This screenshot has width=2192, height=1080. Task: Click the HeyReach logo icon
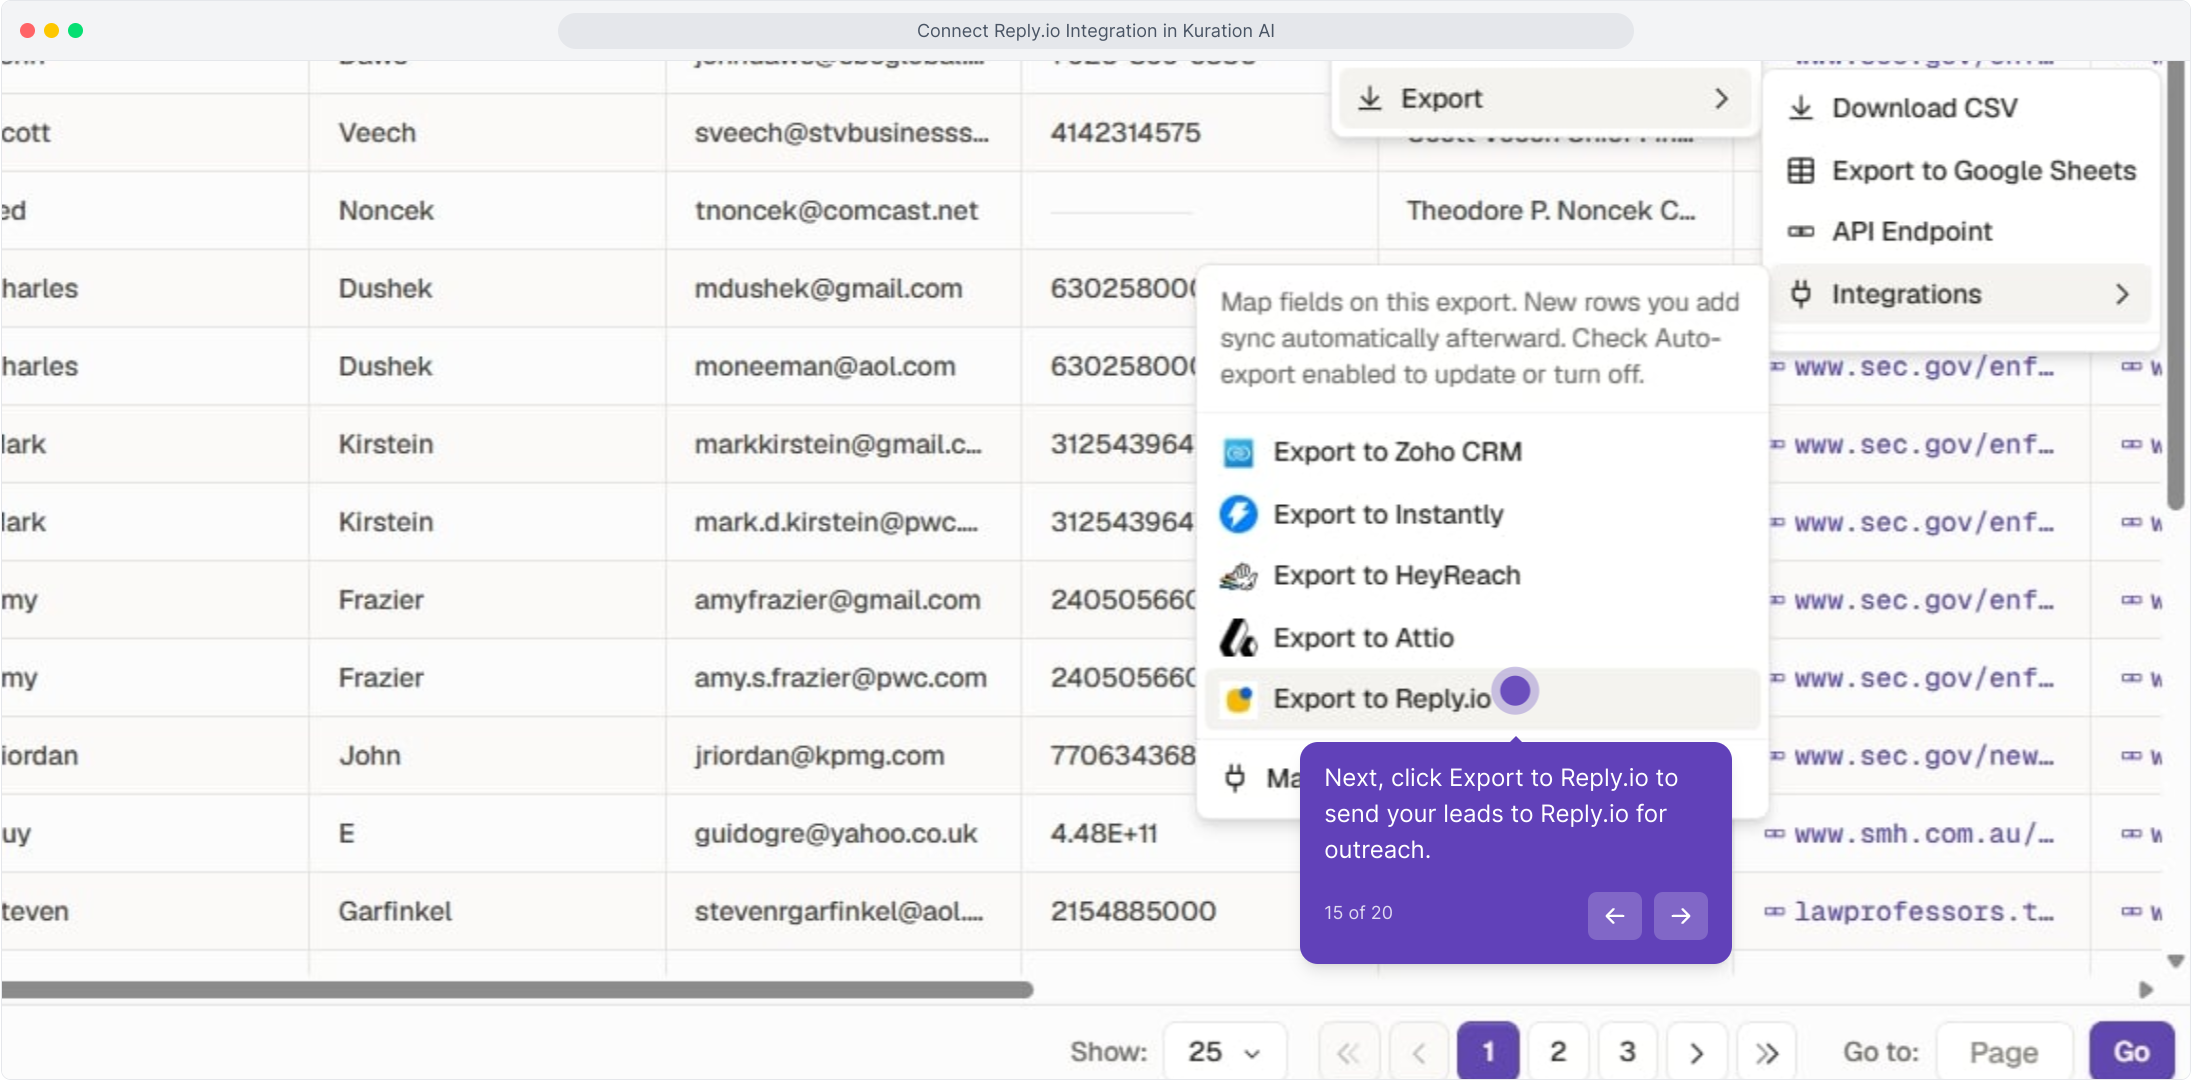click(x=1238, y=576)
